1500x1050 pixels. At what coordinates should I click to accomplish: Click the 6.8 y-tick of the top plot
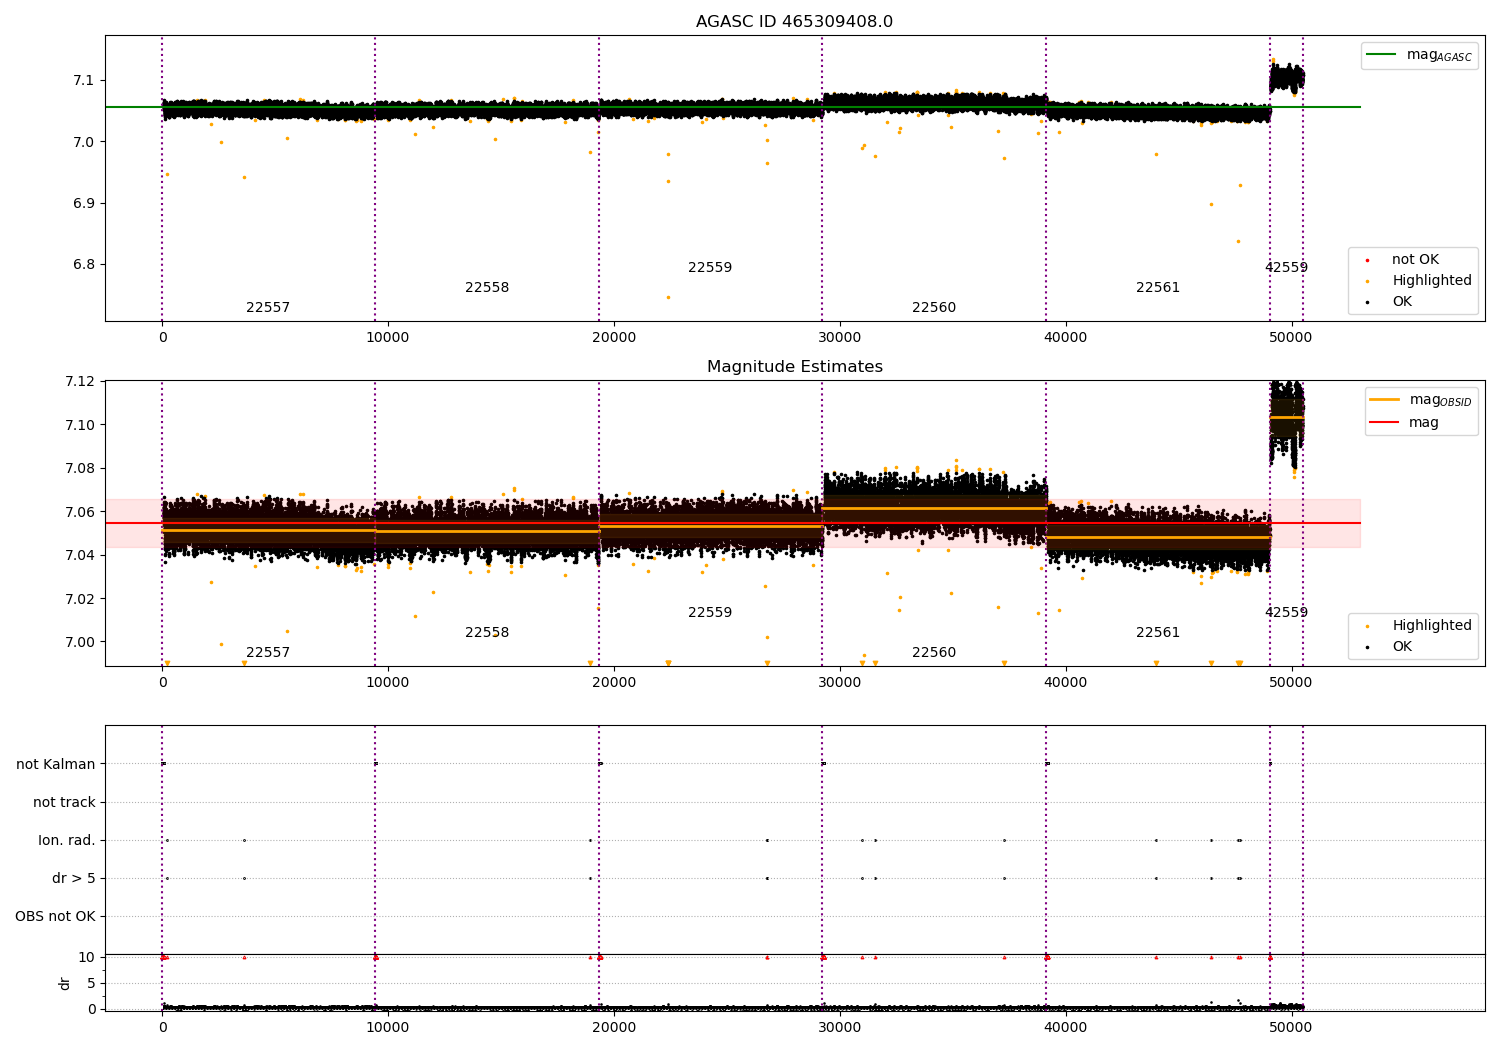82,265
